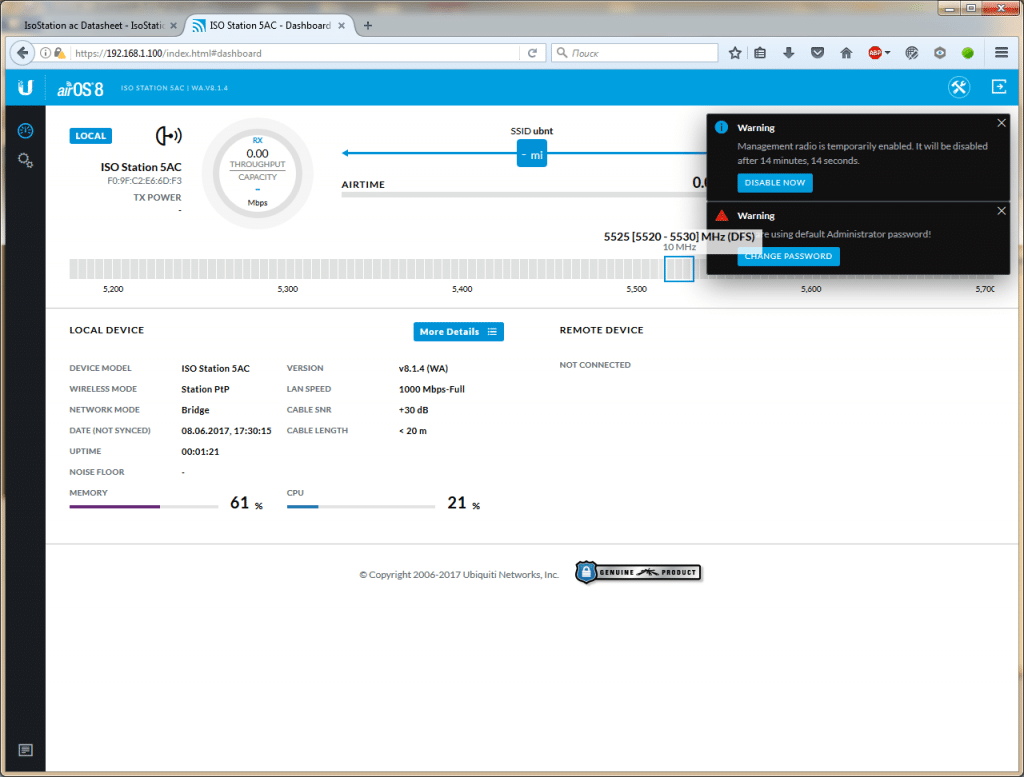The width and height of the screenshot is (1024, 777).
Task: Open the Firefox downloads arrow
Action: [x=789, y=53]
